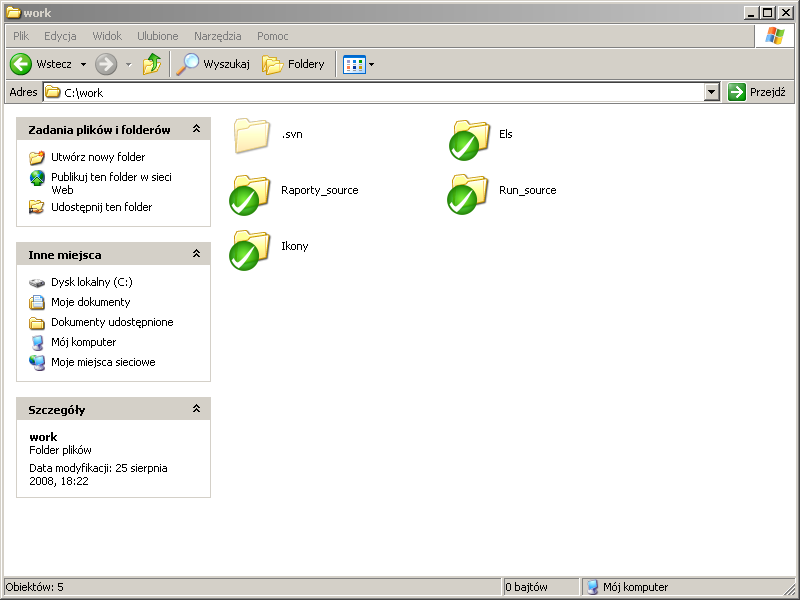Click the globe icon for Publikuj ten folder
This screenshot has height=600, width=800.
click(x=37, y=178)
